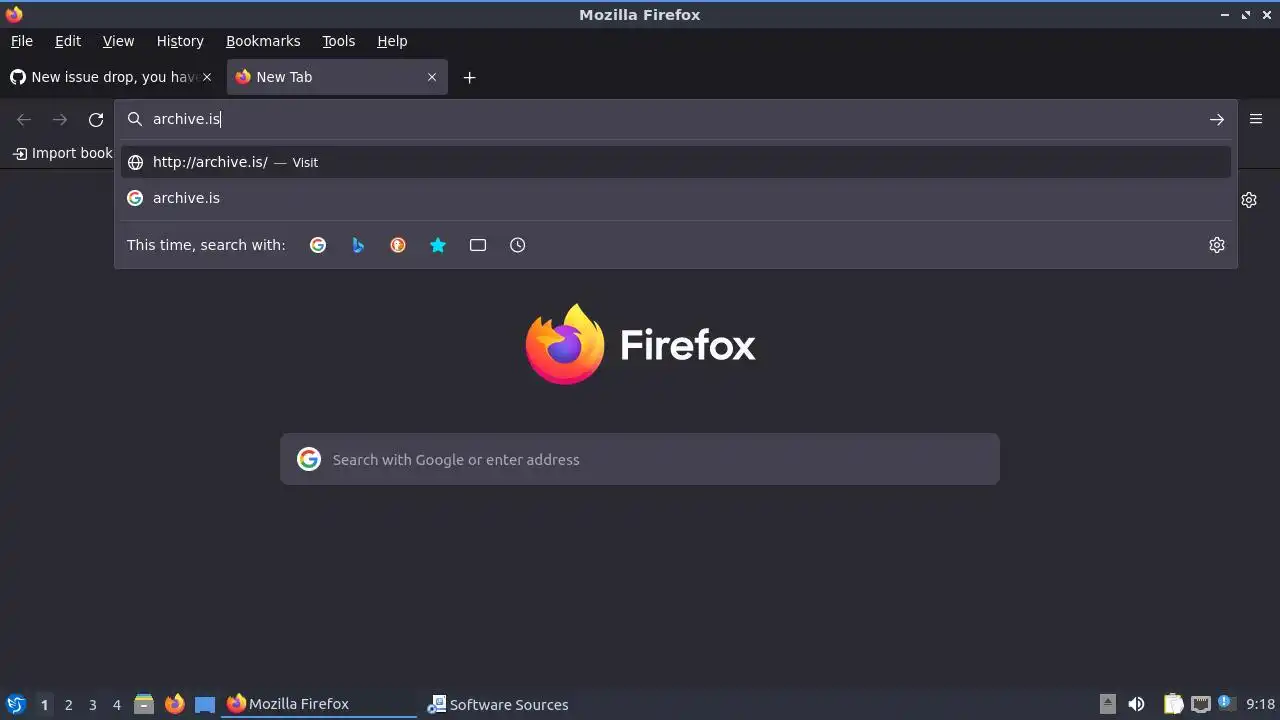Open the volume control tray icon
The height and width of the screenshot is (720, 1280).
[1136, 704]
